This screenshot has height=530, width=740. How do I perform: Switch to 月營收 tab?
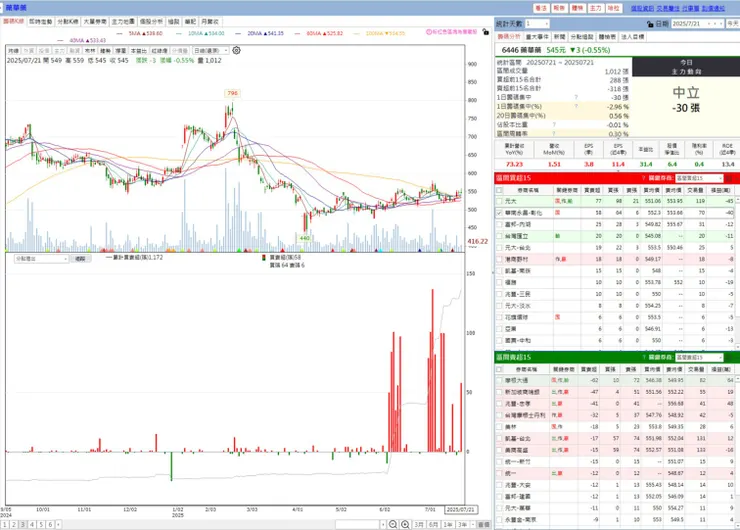210,22
